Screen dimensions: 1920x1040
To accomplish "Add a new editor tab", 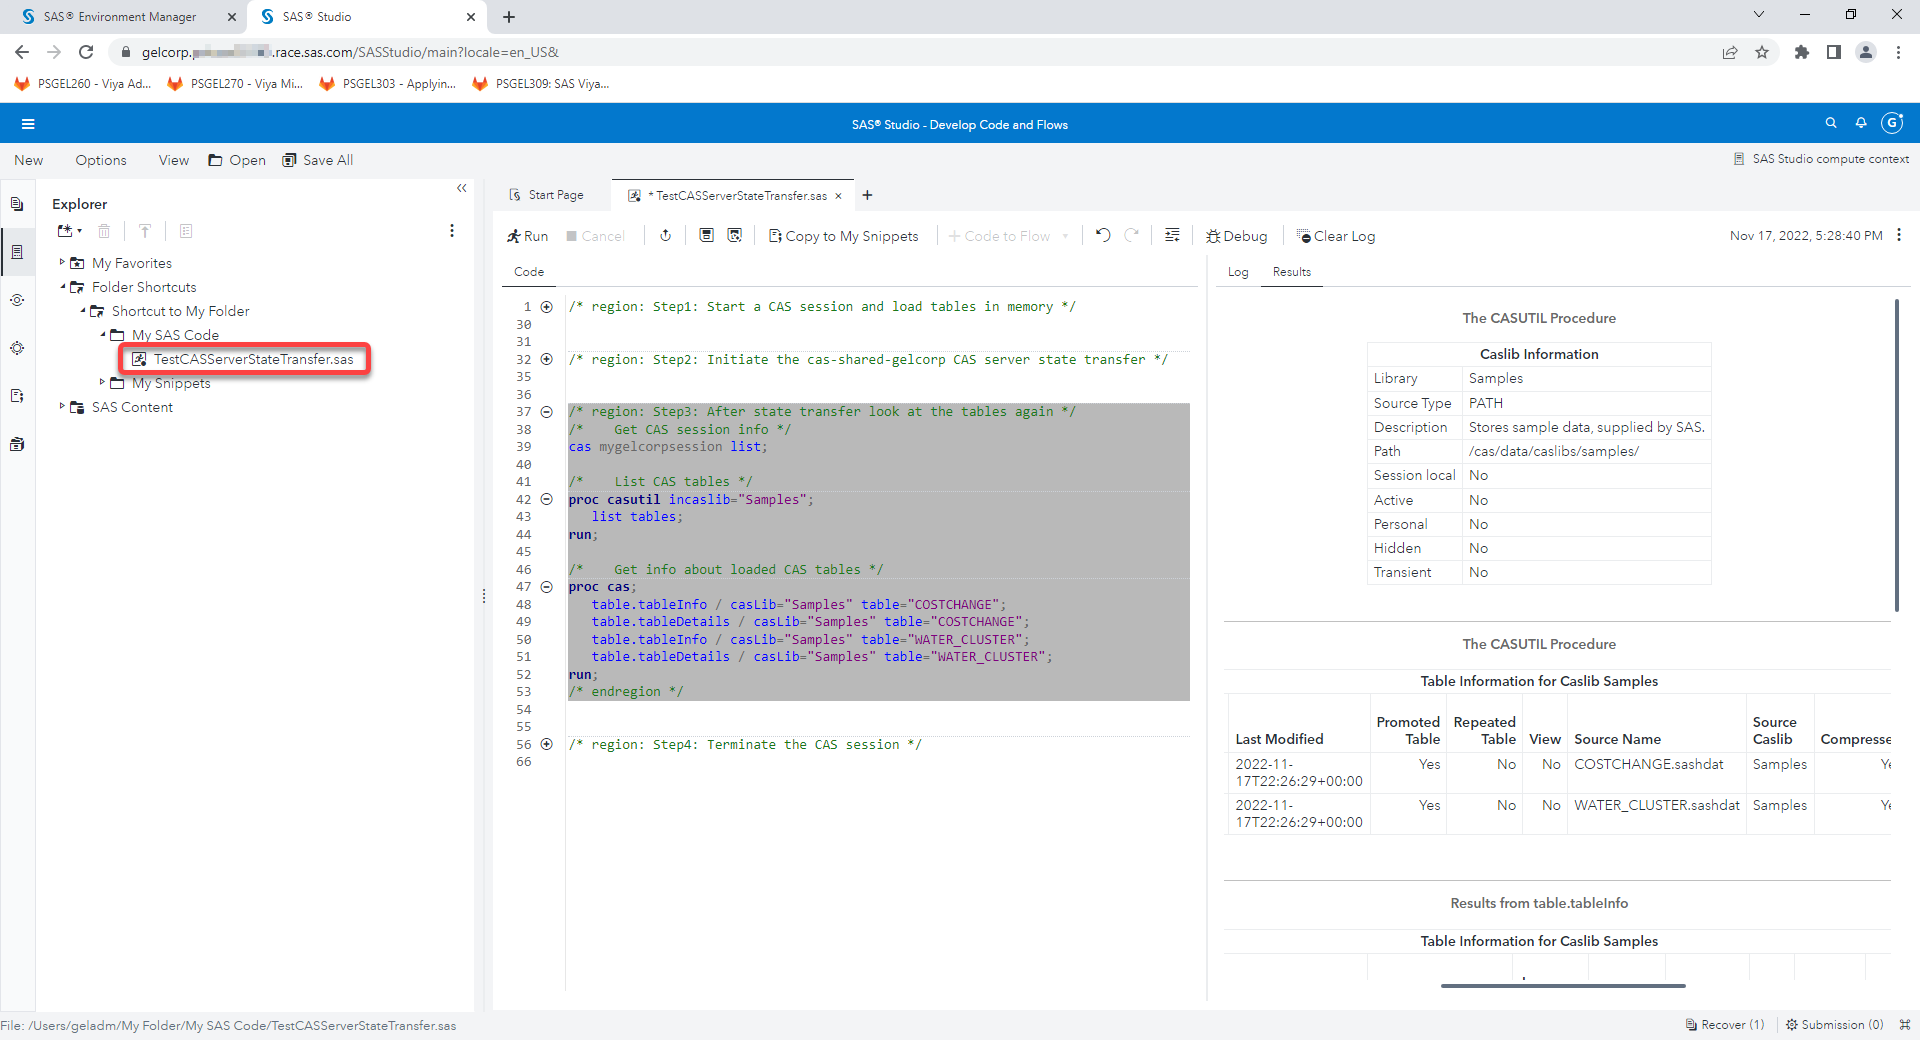I will click(x=867, y=195).
